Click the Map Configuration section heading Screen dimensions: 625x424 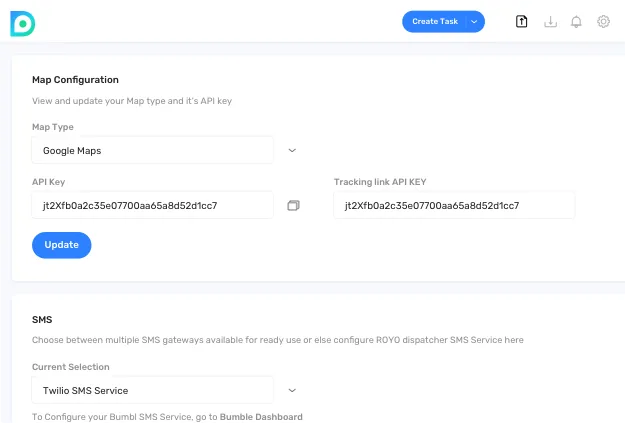(75, 80)
